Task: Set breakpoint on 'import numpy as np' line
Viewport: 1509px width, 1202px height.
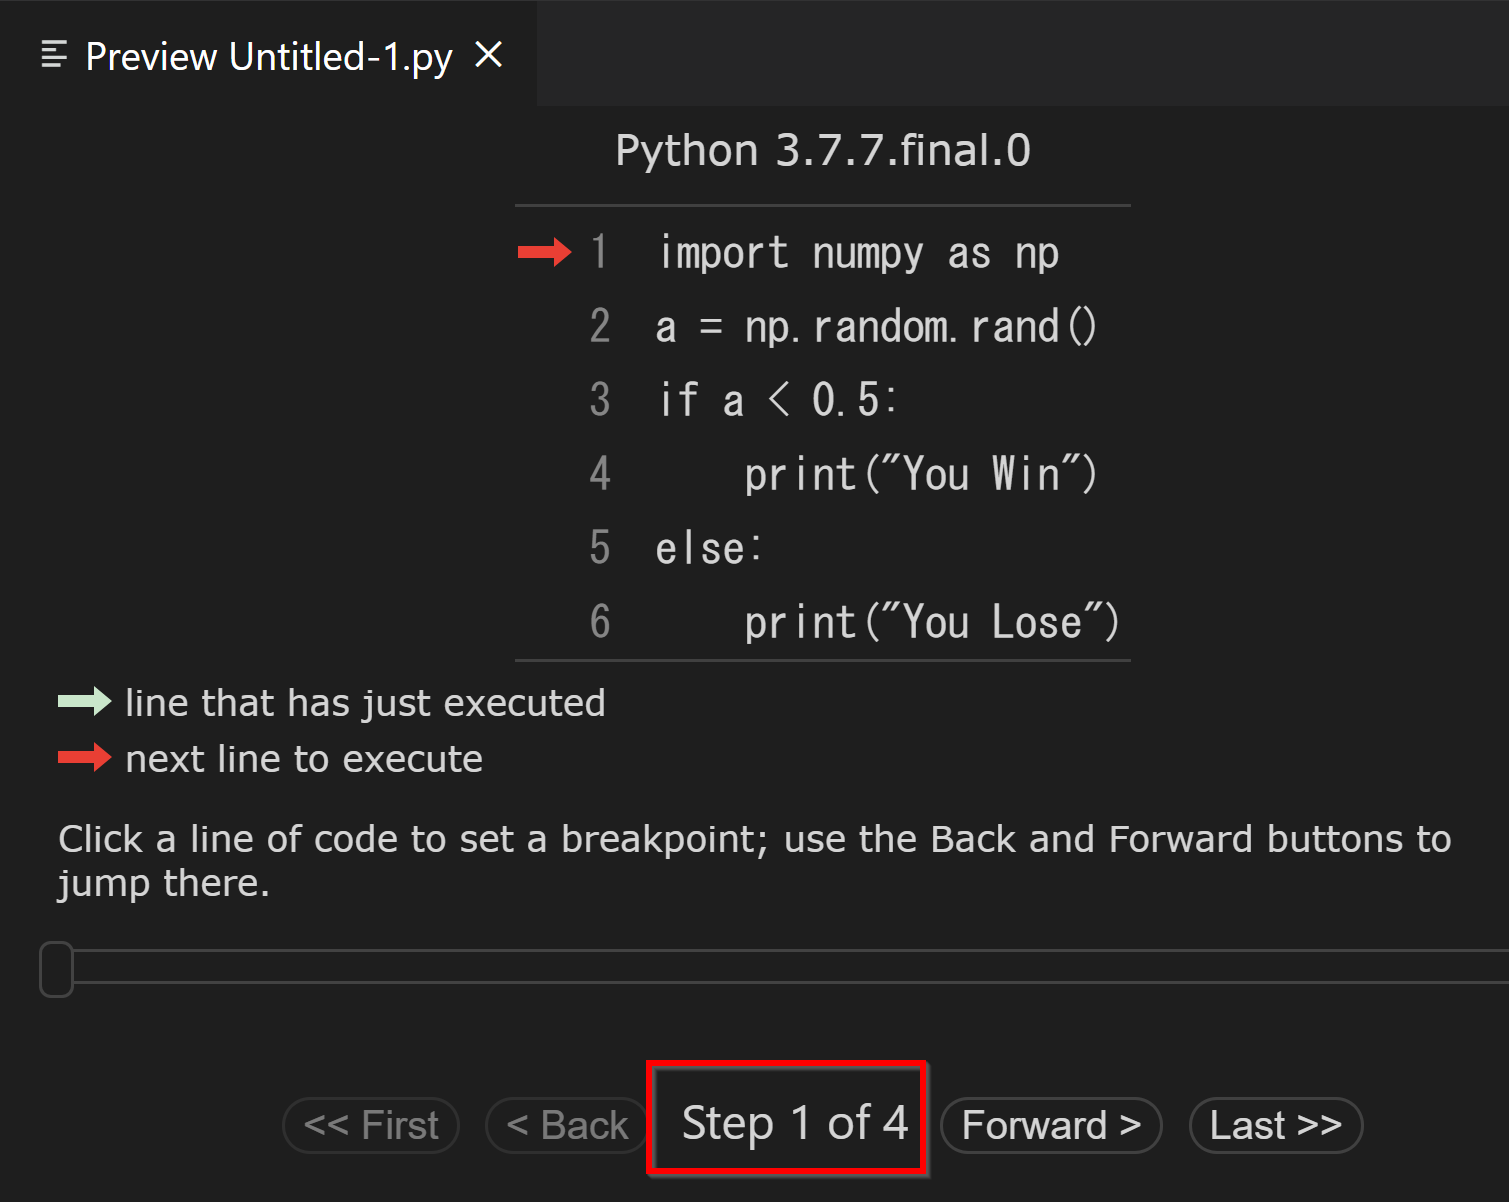Action: [858, 253]
